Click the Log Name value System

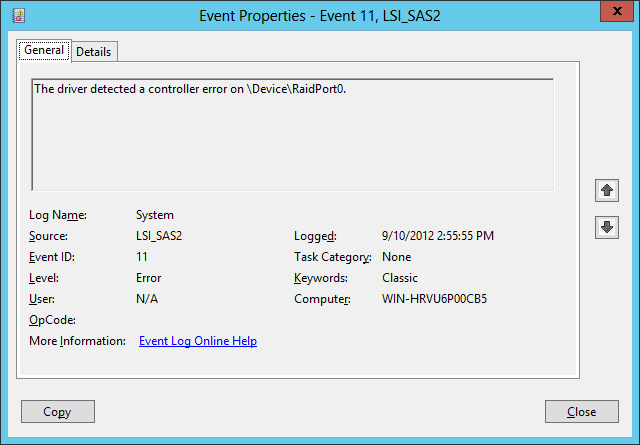[x=155, y=215]
